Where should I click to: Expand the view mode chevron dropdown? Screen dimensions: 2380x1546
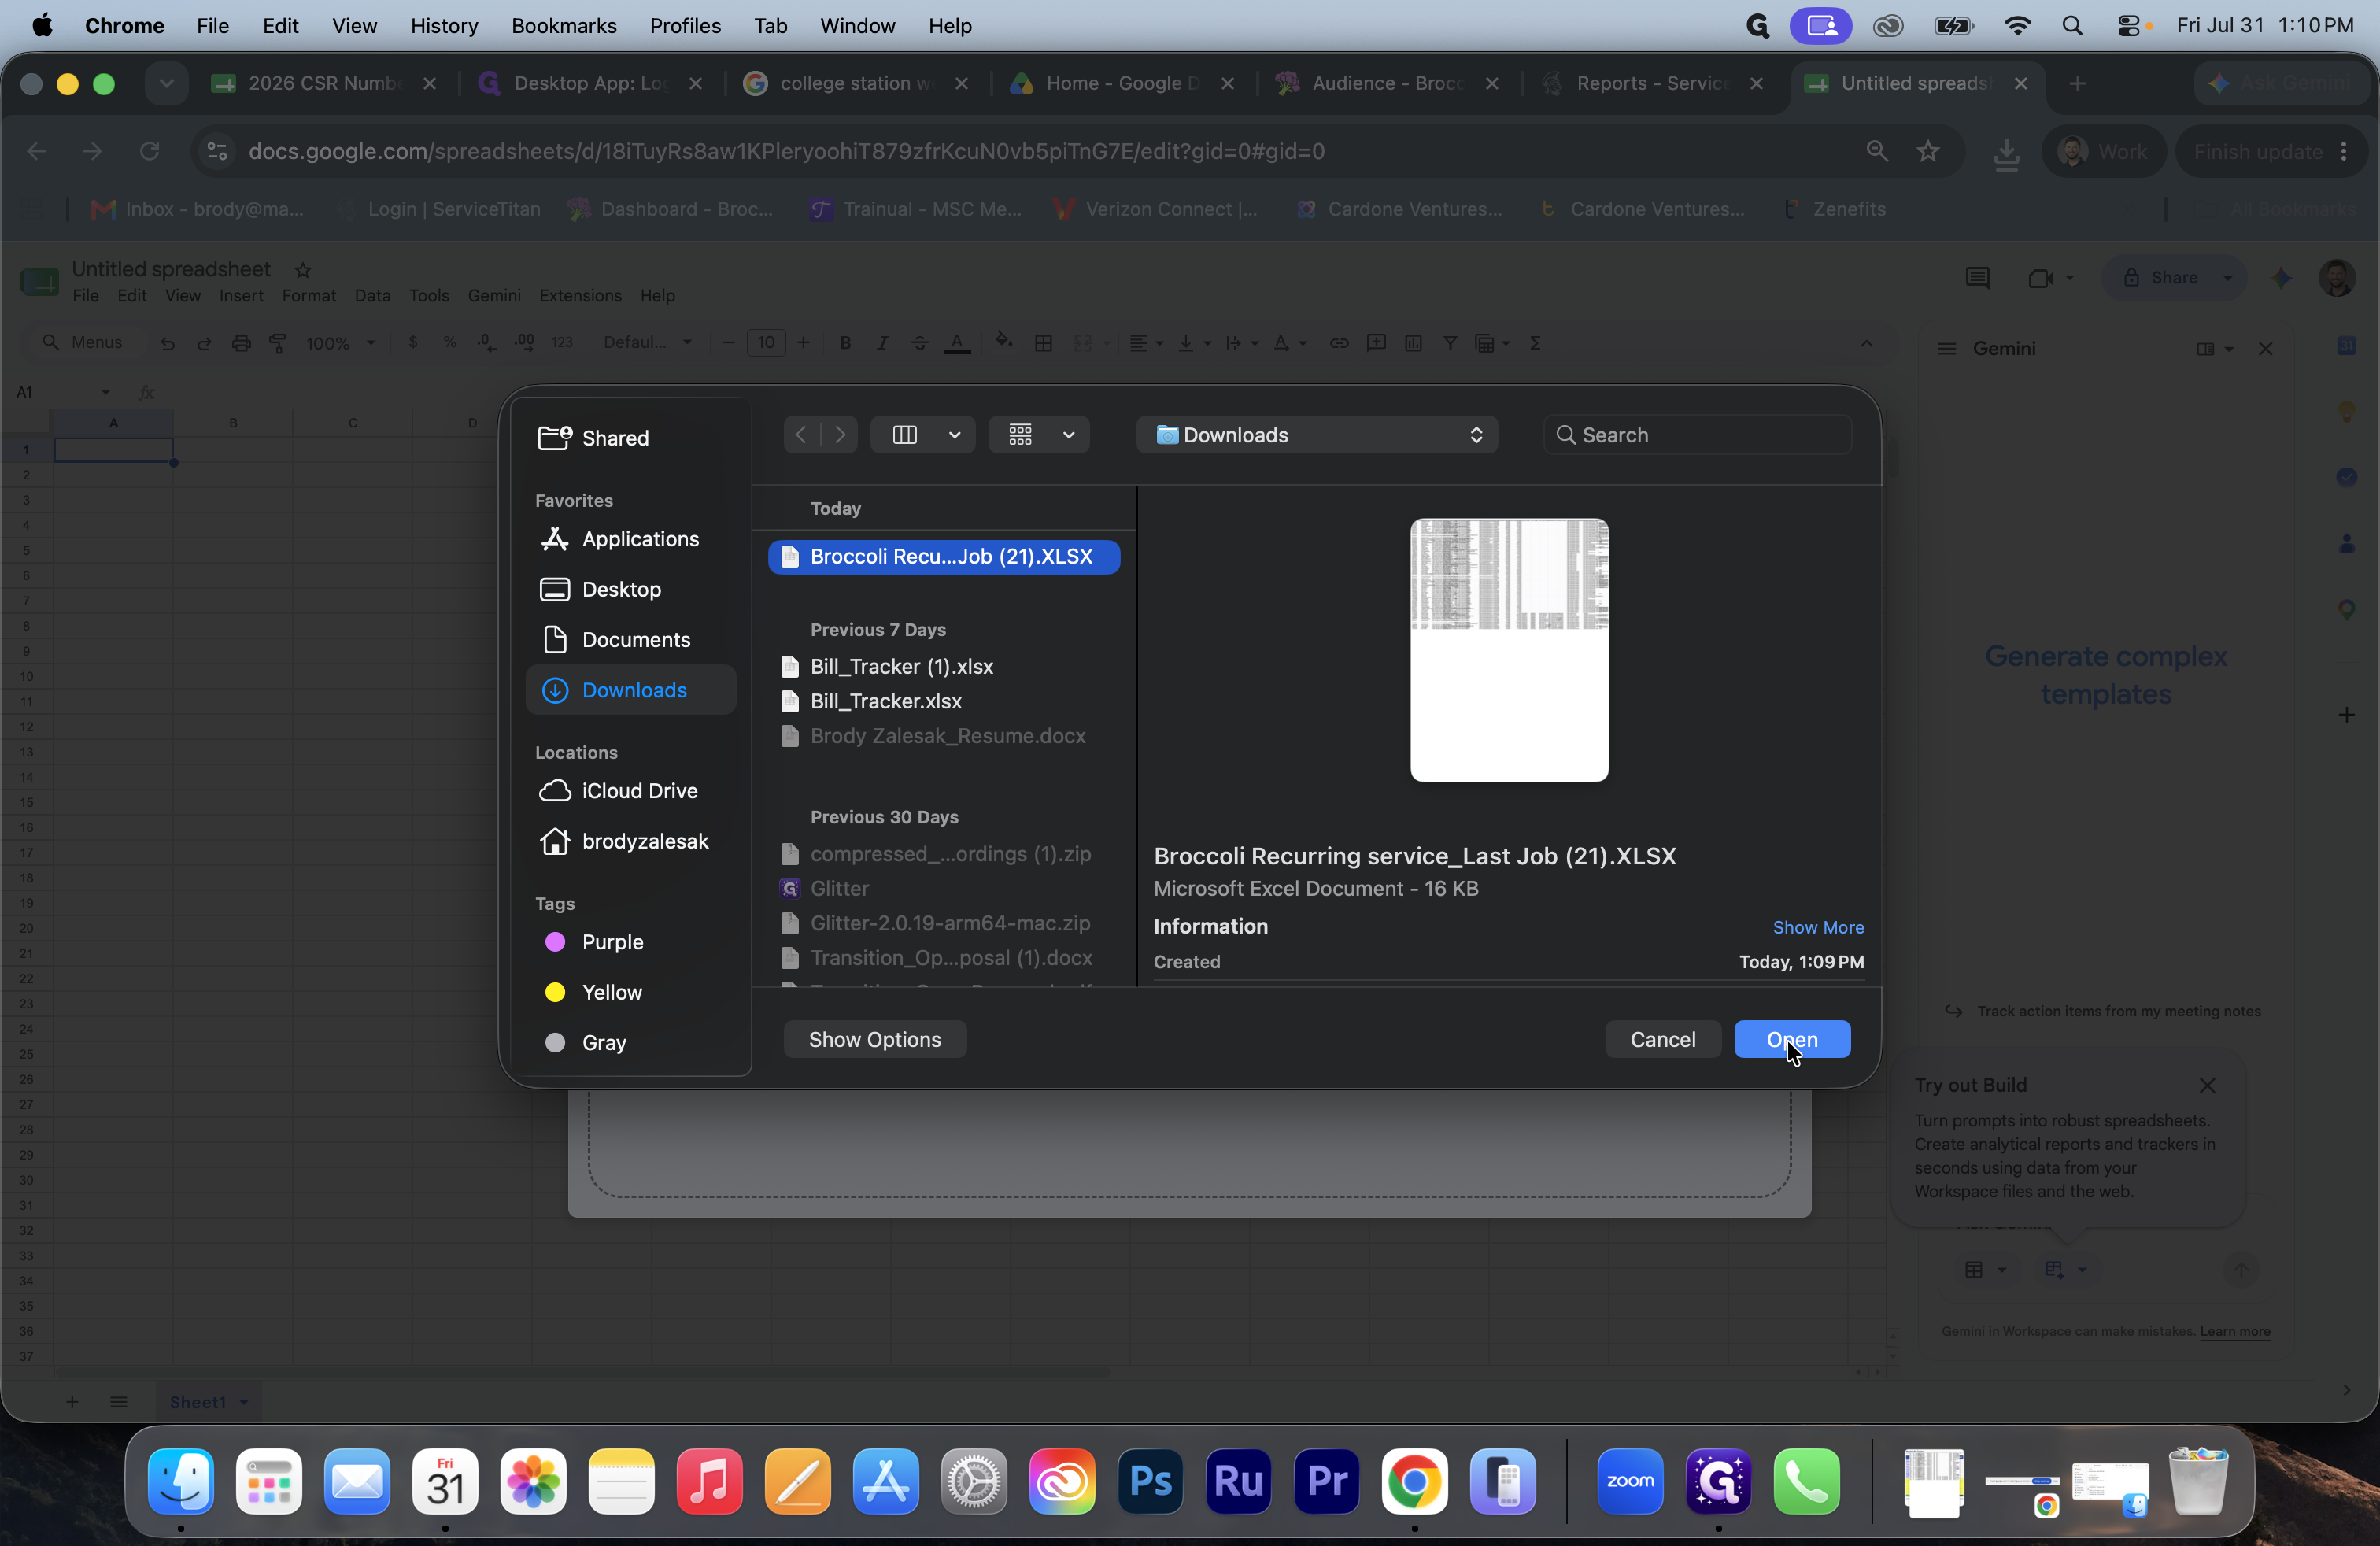pos(954,435)
